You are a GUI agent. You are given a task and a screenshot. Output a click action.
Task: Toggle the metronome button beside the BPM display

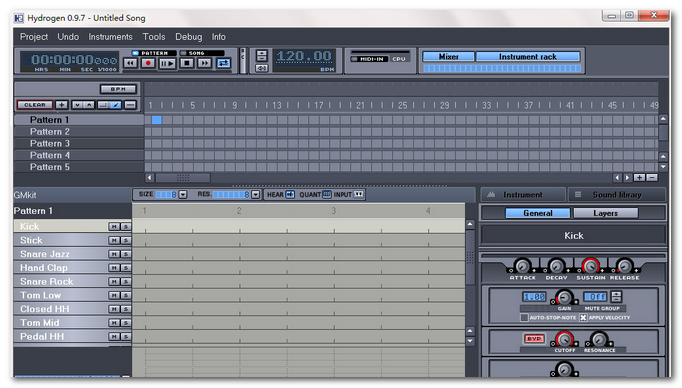point(261,68)
